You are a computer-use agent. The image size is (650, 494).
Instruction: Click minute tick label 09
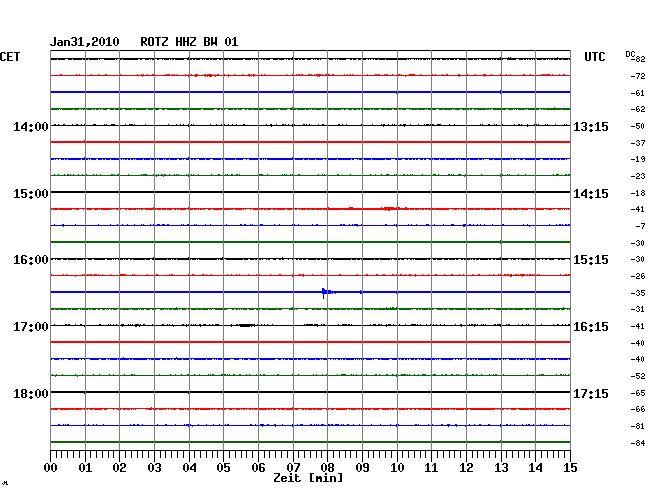coord(362,467)
